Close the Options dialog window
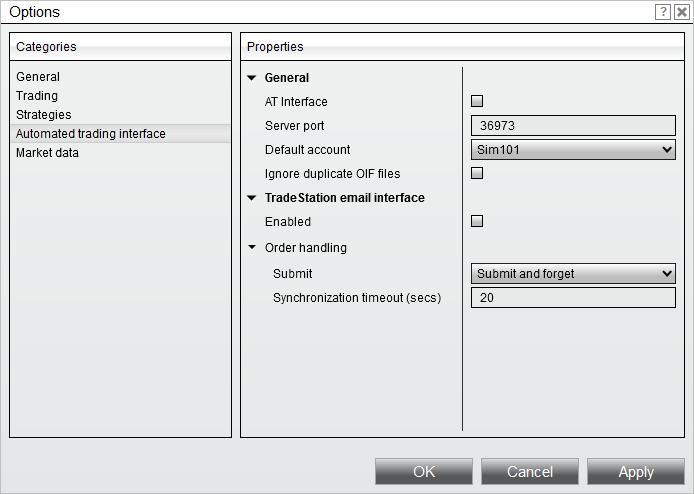The height and width of the screenshot is (494, 694). click(x=682, y=12)
